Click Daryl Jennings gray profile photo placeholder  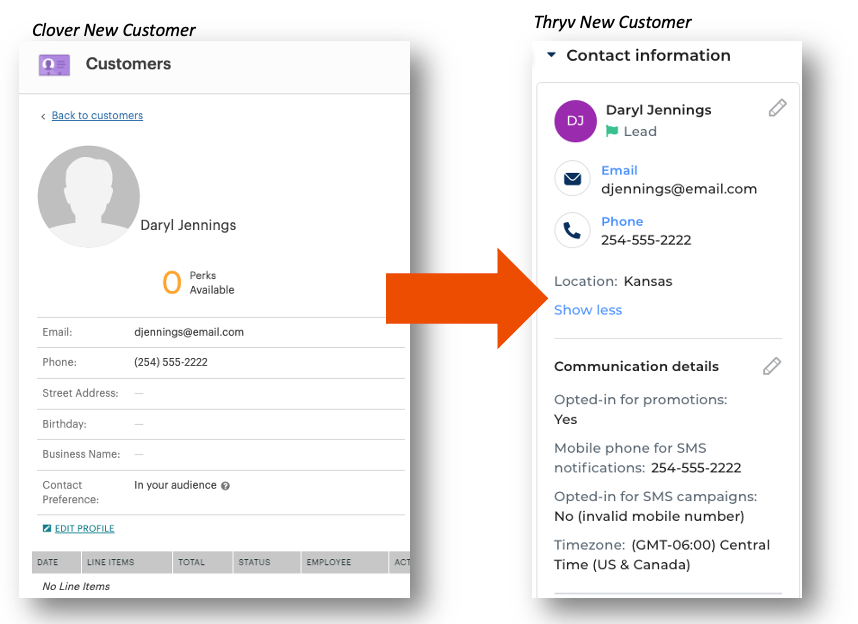tap(89, 197)
